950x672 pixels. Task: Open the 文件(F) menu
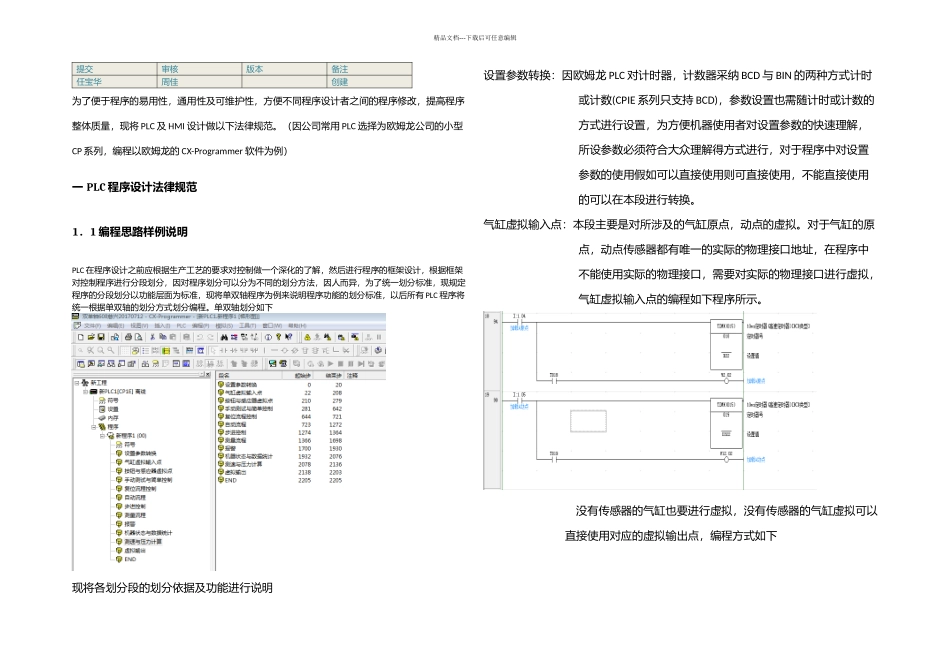(x=93, y=326)
